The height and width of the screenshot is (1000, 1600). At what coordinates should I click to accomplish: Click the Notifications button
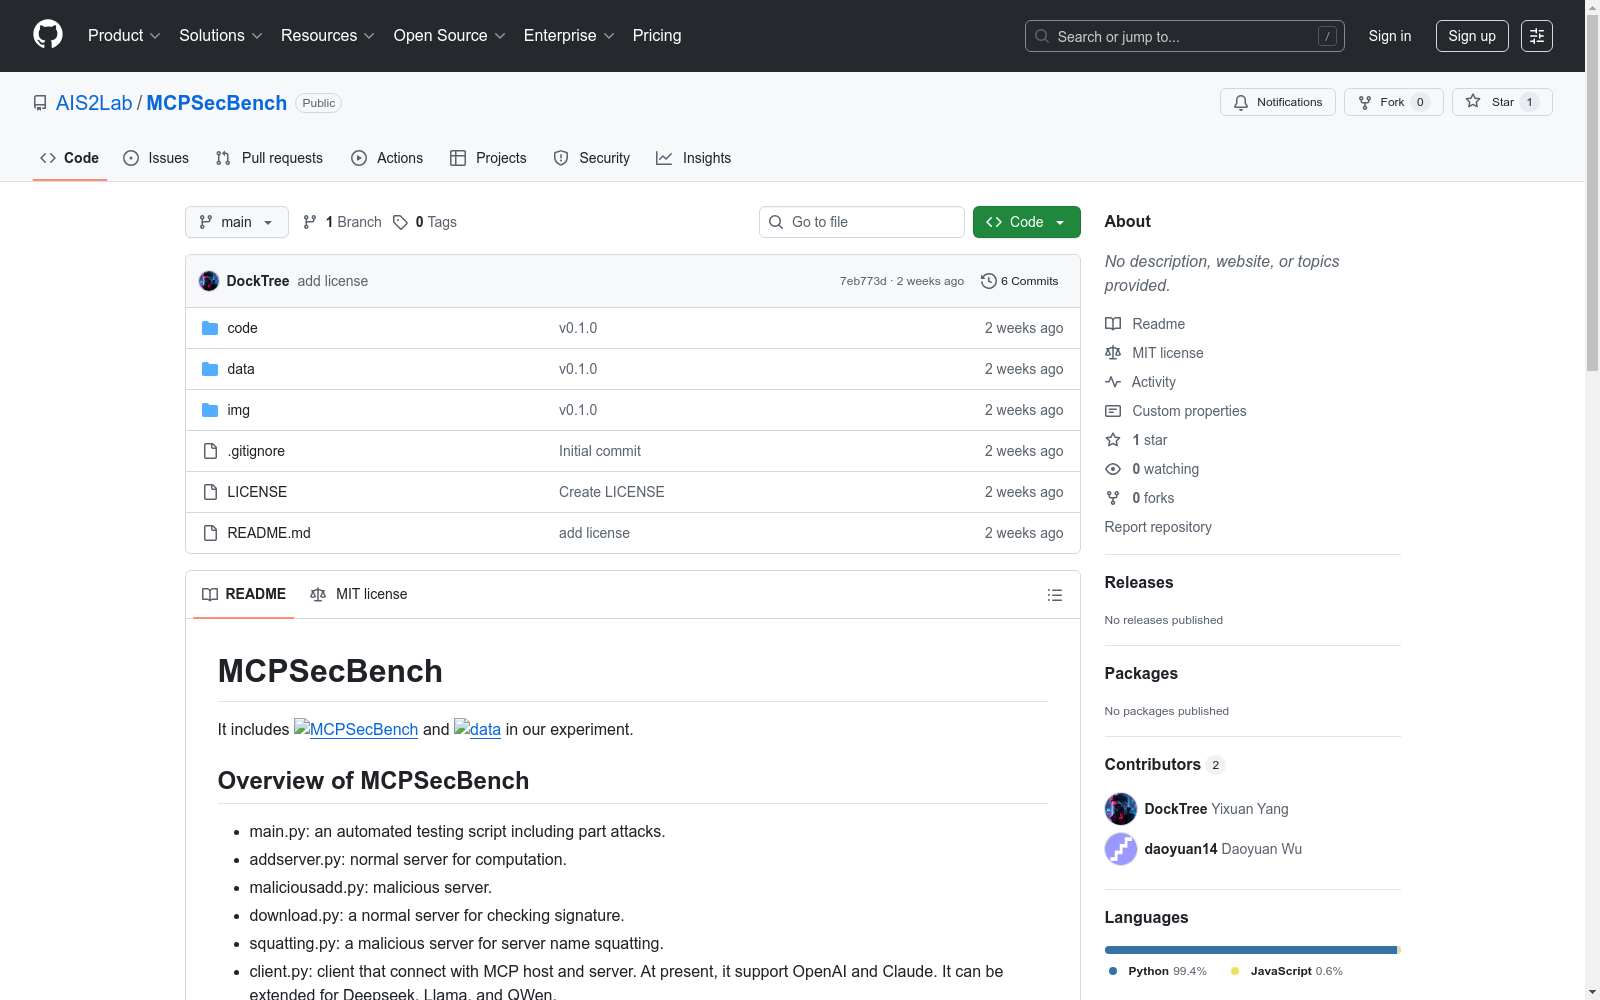(1278, 102)
